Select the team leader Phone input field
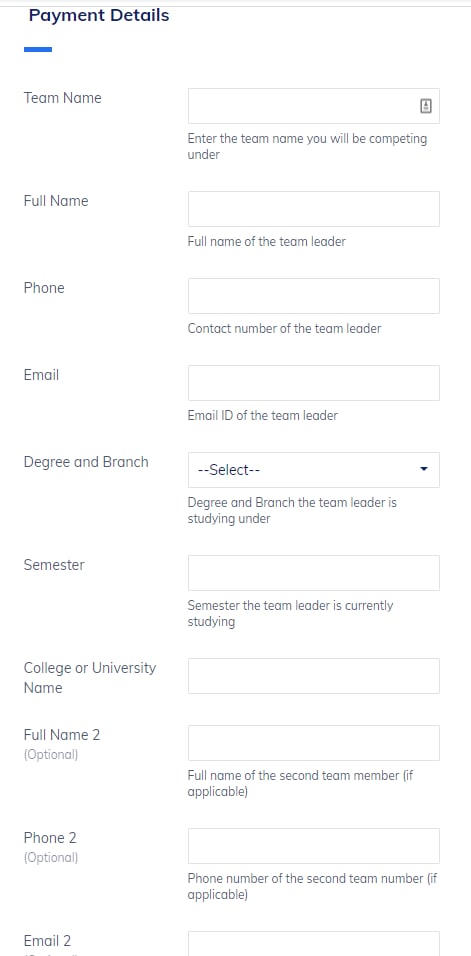This screenshot has width=471, height=956. [314, 296]
